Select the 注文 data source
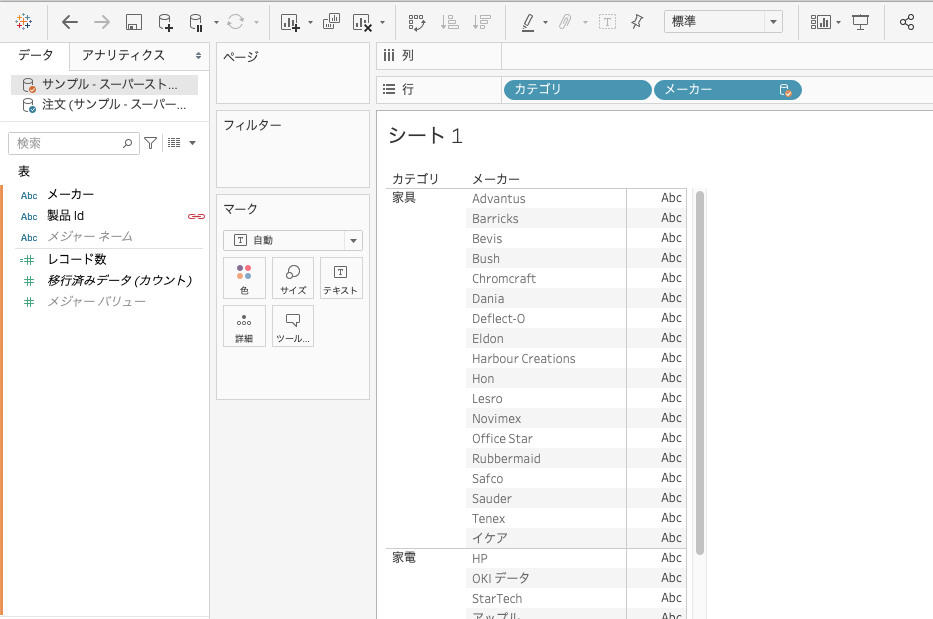 pyautogui.click(x=104, y=105)
